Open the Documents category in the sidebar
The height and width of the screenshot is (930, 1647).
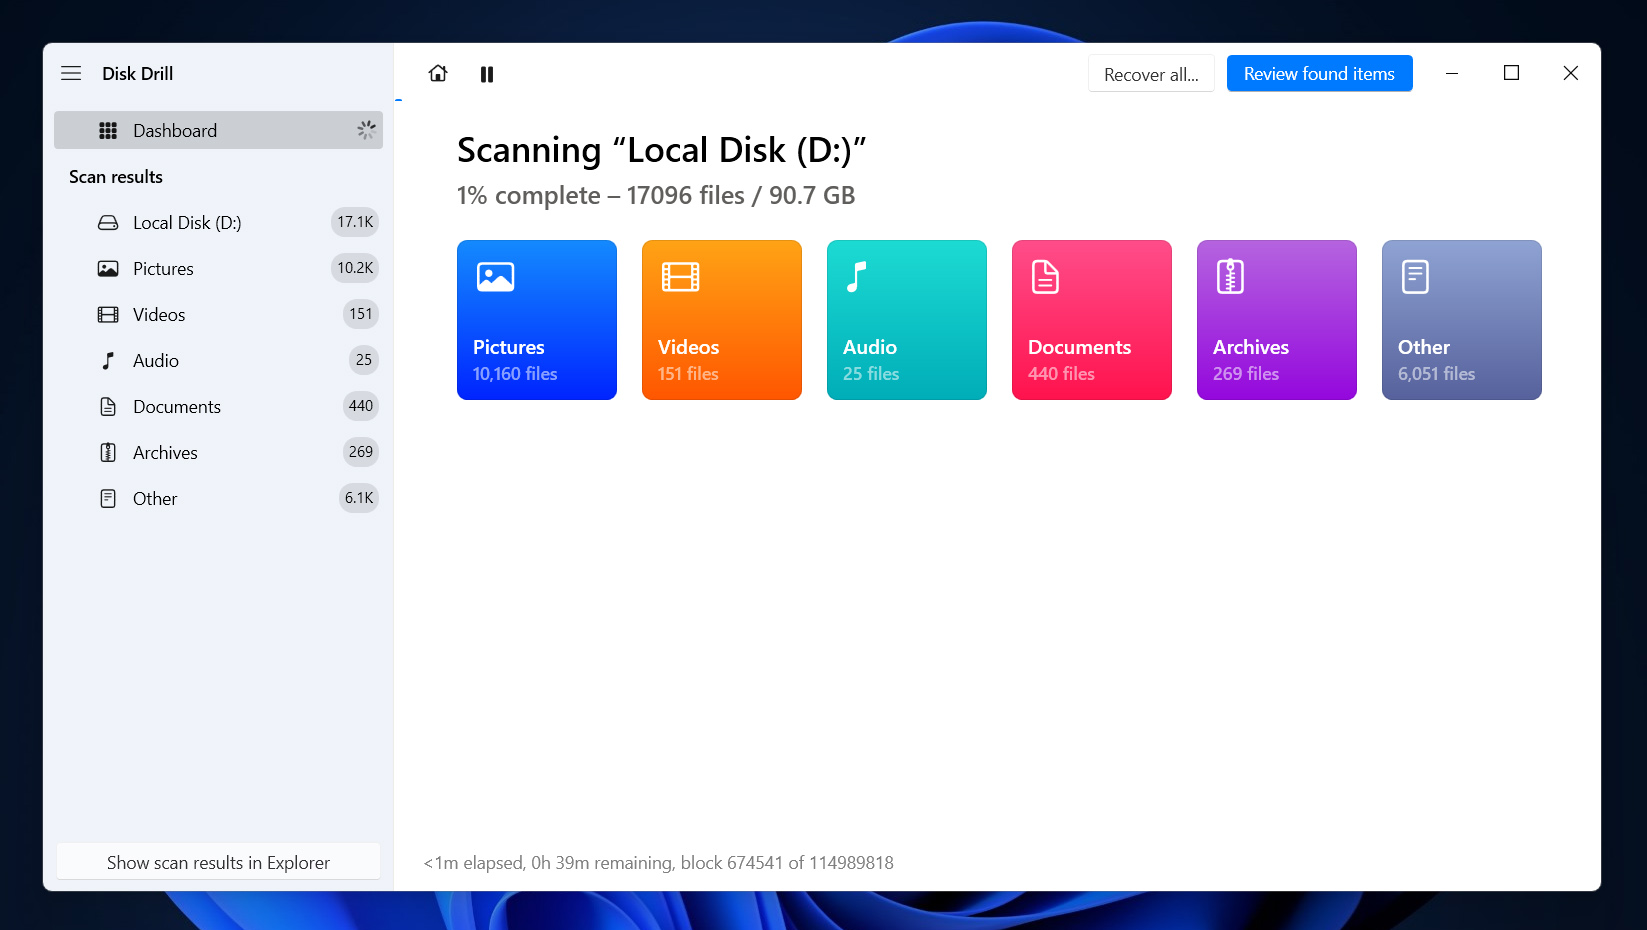coord(218,406)
